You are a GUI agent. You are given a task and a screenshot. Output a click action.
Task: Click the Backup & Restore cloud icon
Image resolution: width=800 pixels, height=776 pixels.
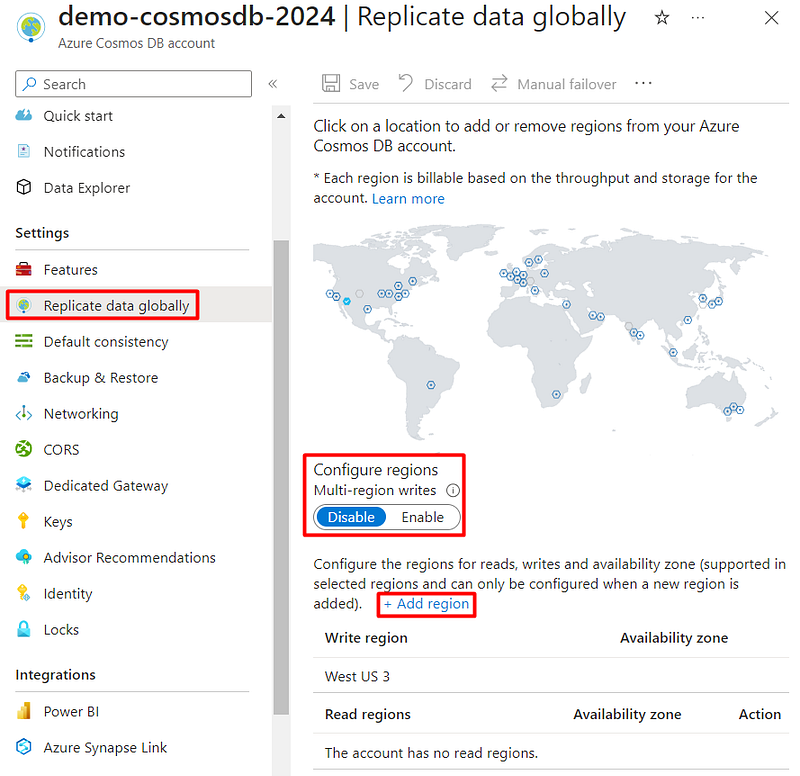[23, 378]
